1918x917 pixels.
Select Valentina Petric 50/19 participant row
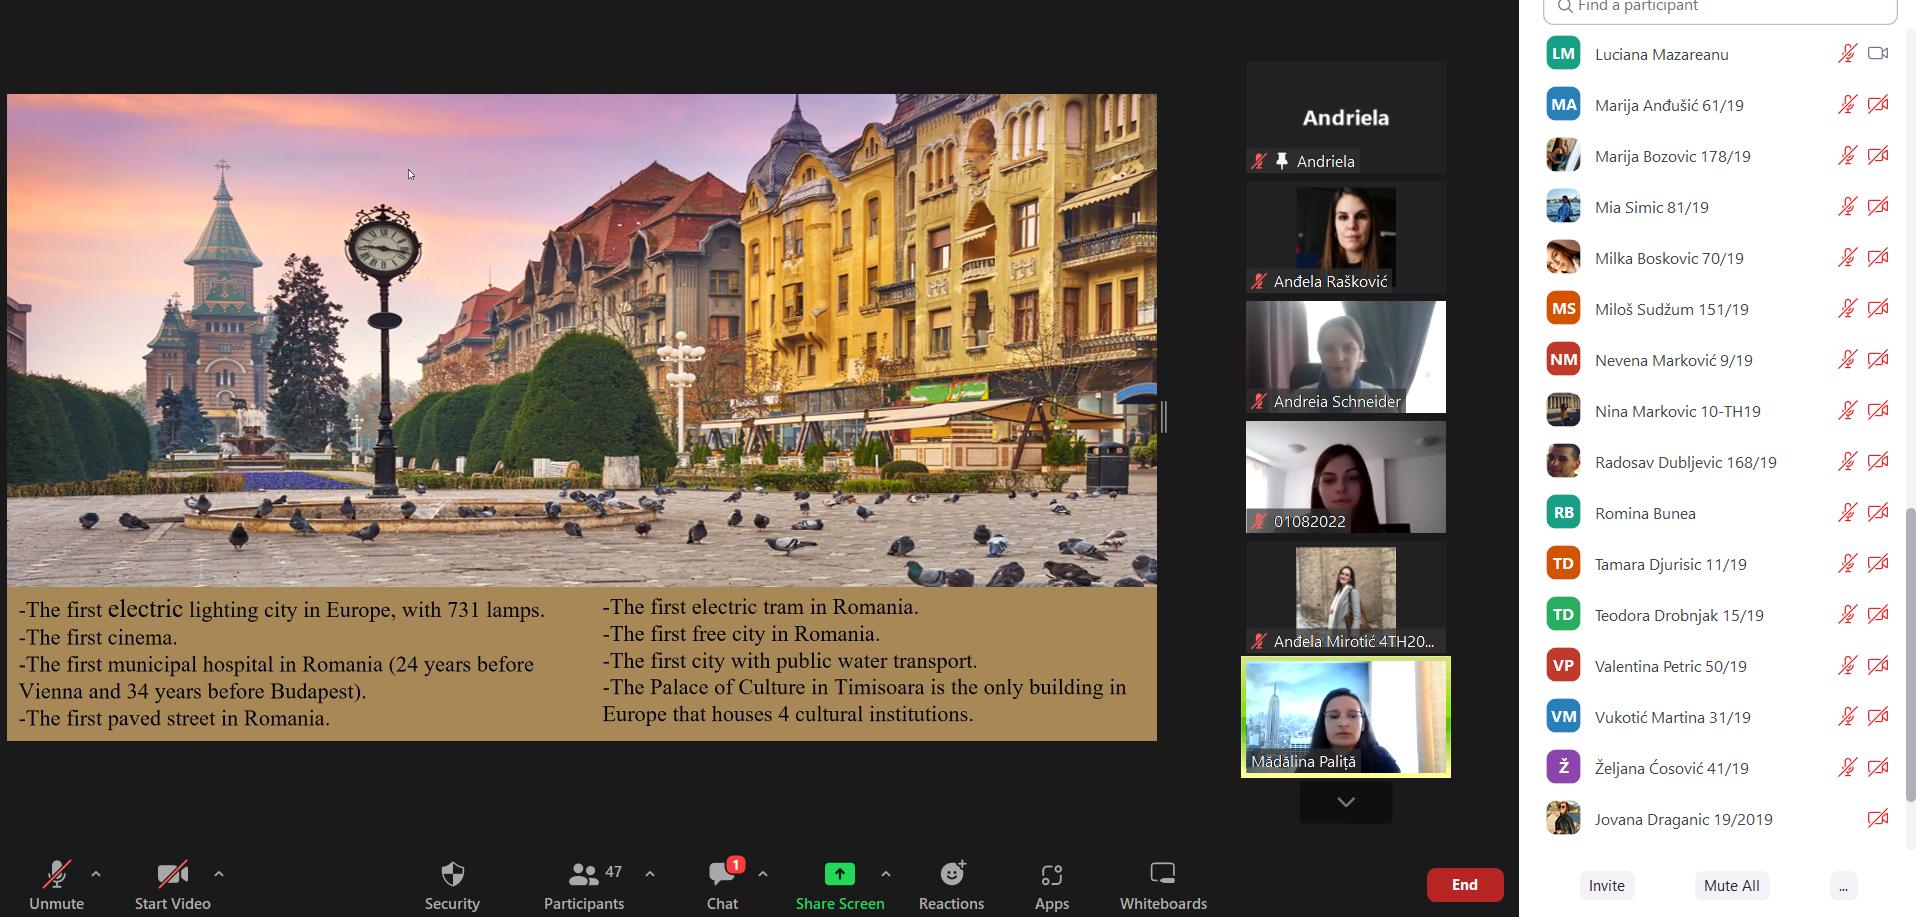(x=1718, y=666)
